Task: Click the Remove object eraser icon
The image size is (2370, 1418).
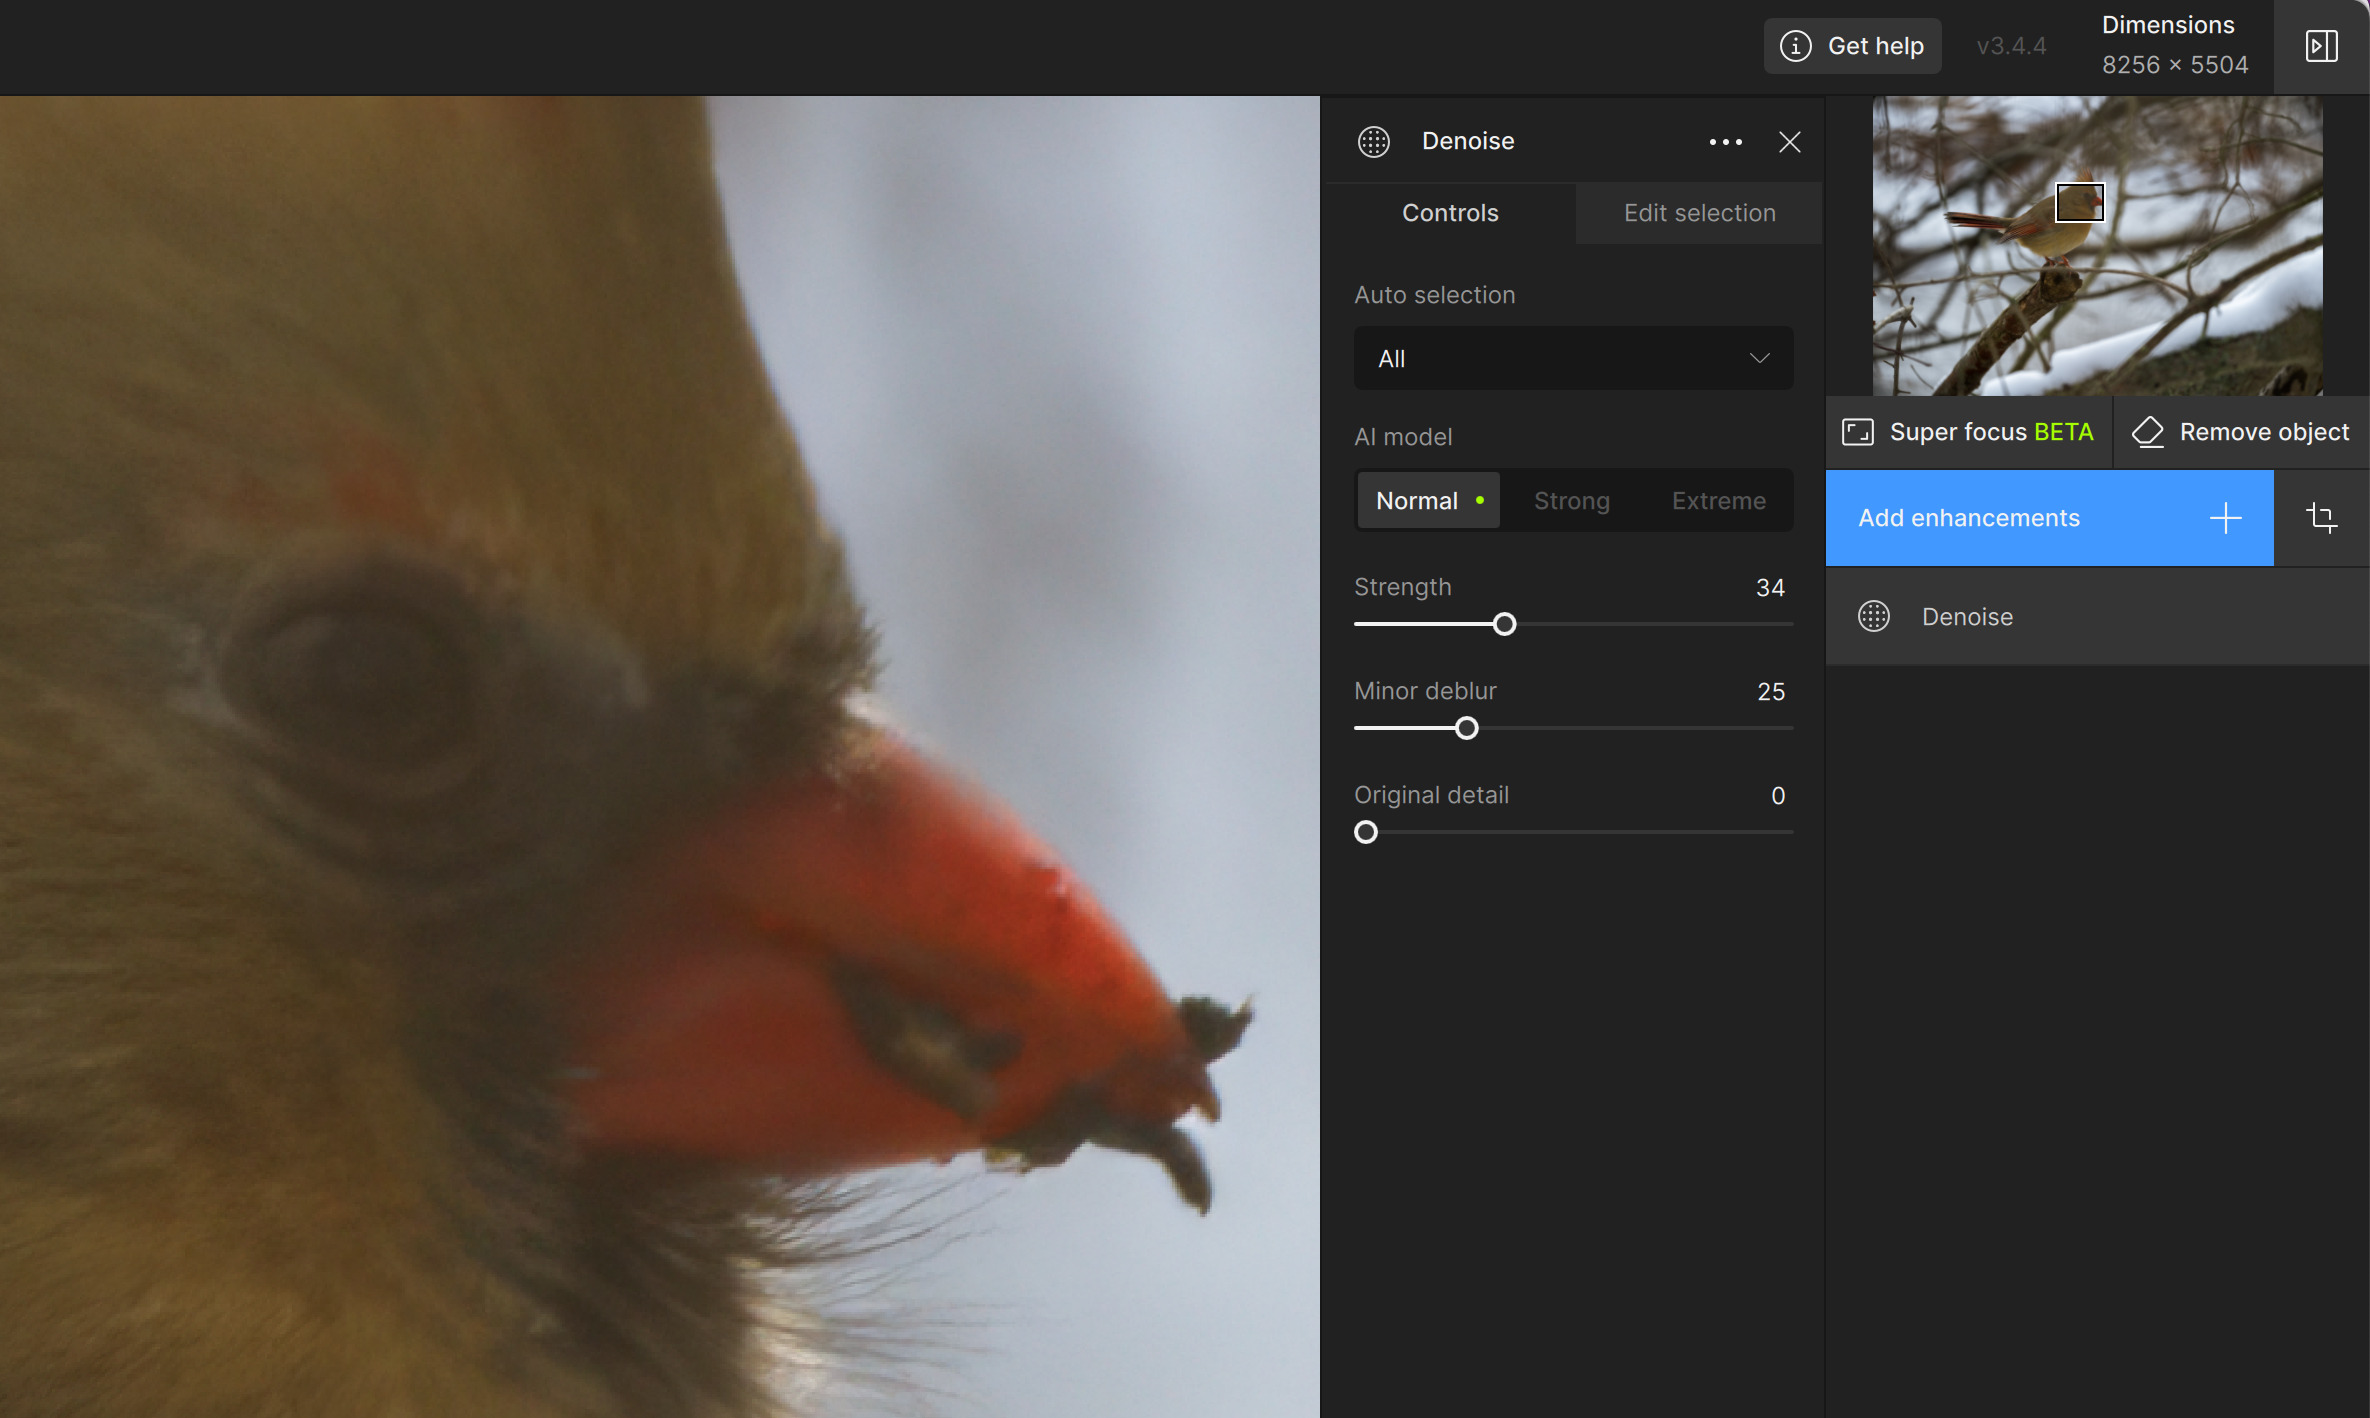Action: click(x=2148, y=432)
